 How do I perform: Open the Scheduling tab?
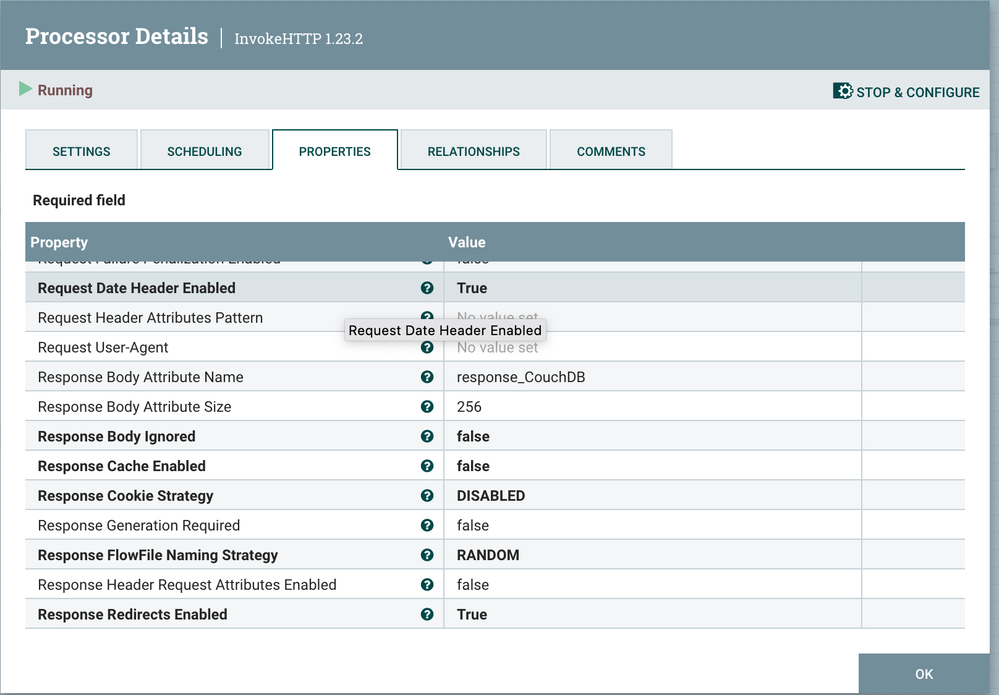pyautogui.click(x=205, y=150)
